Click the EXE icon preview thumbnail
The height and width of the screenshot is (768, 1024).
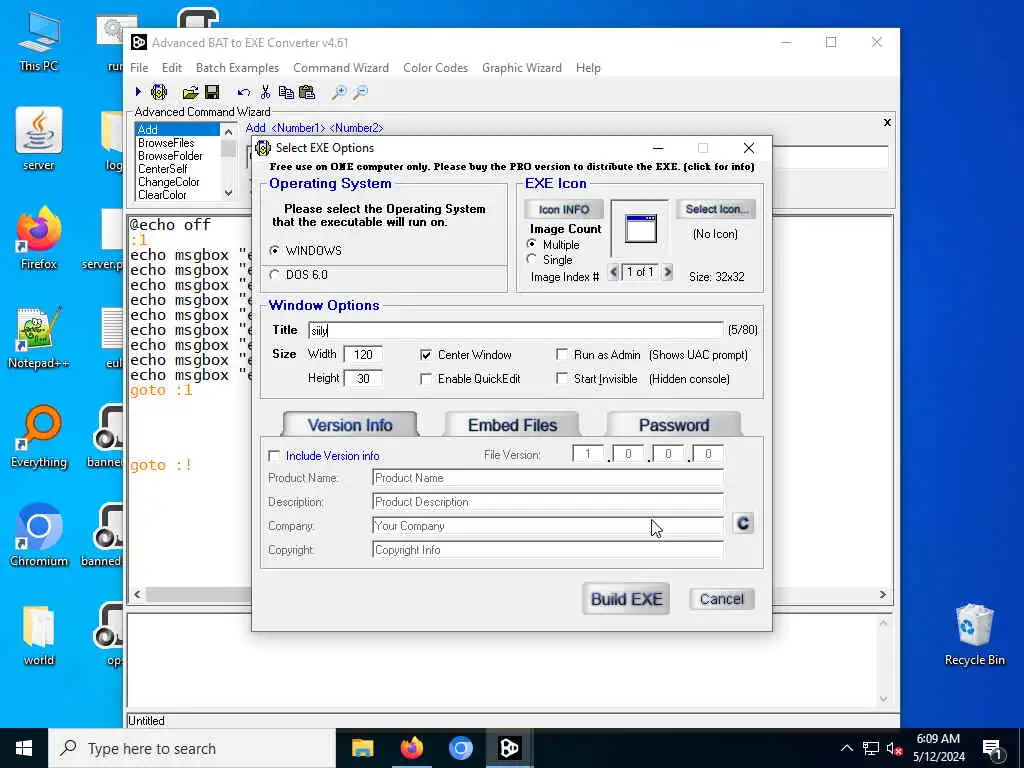640,229
